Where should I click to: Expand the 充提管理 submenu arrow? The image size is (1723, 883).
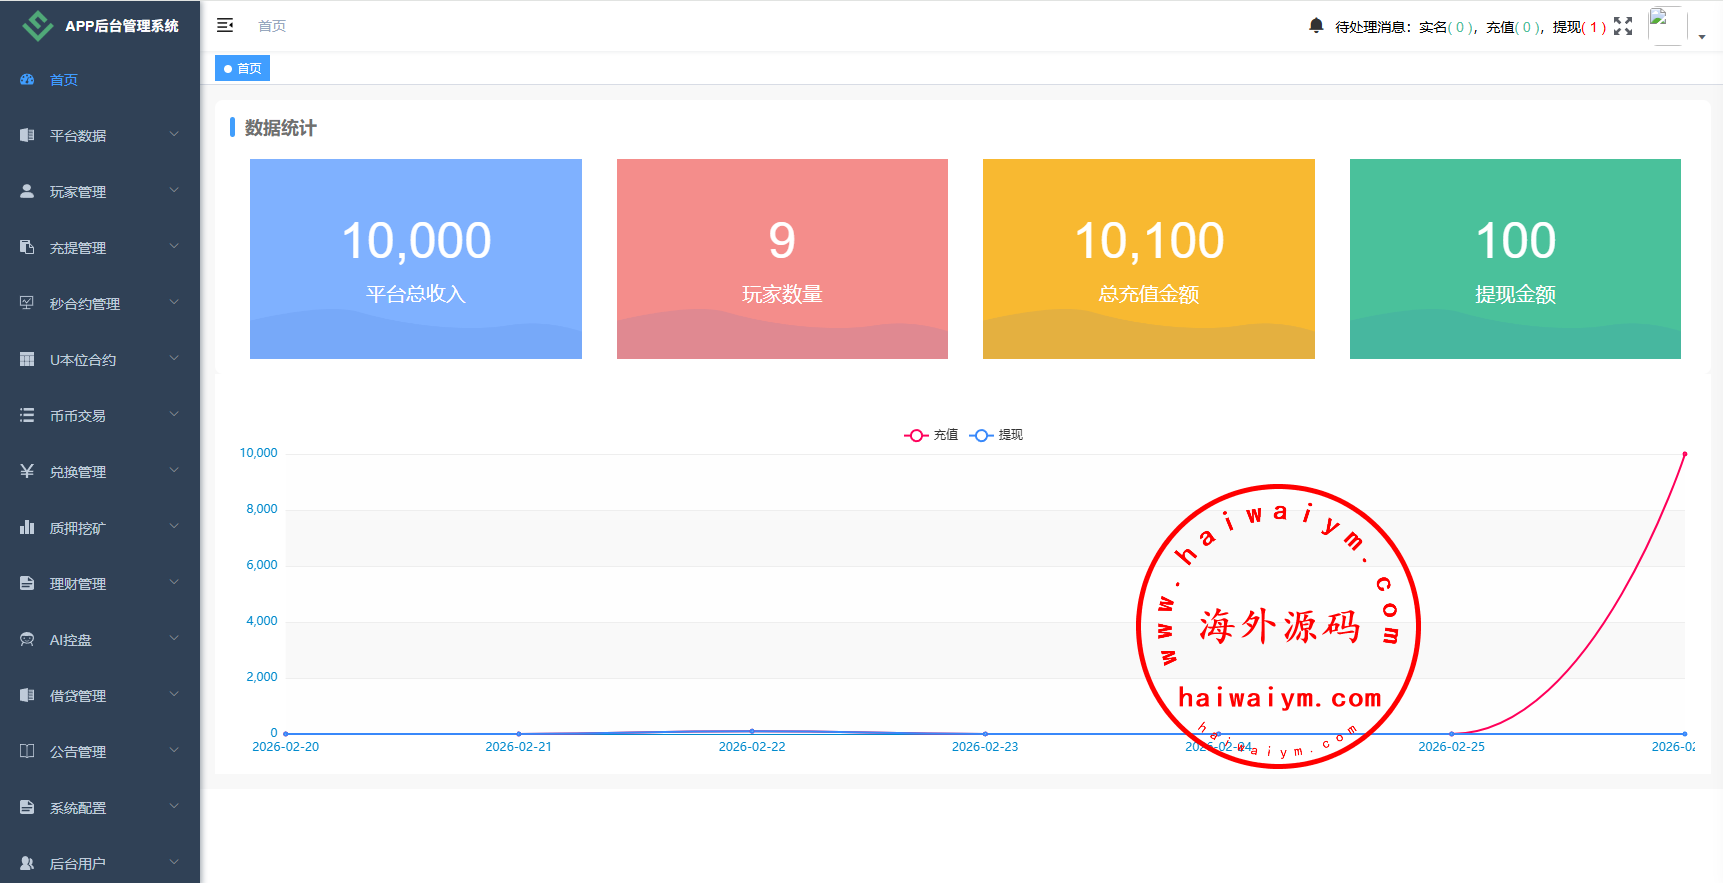(174, 246)
